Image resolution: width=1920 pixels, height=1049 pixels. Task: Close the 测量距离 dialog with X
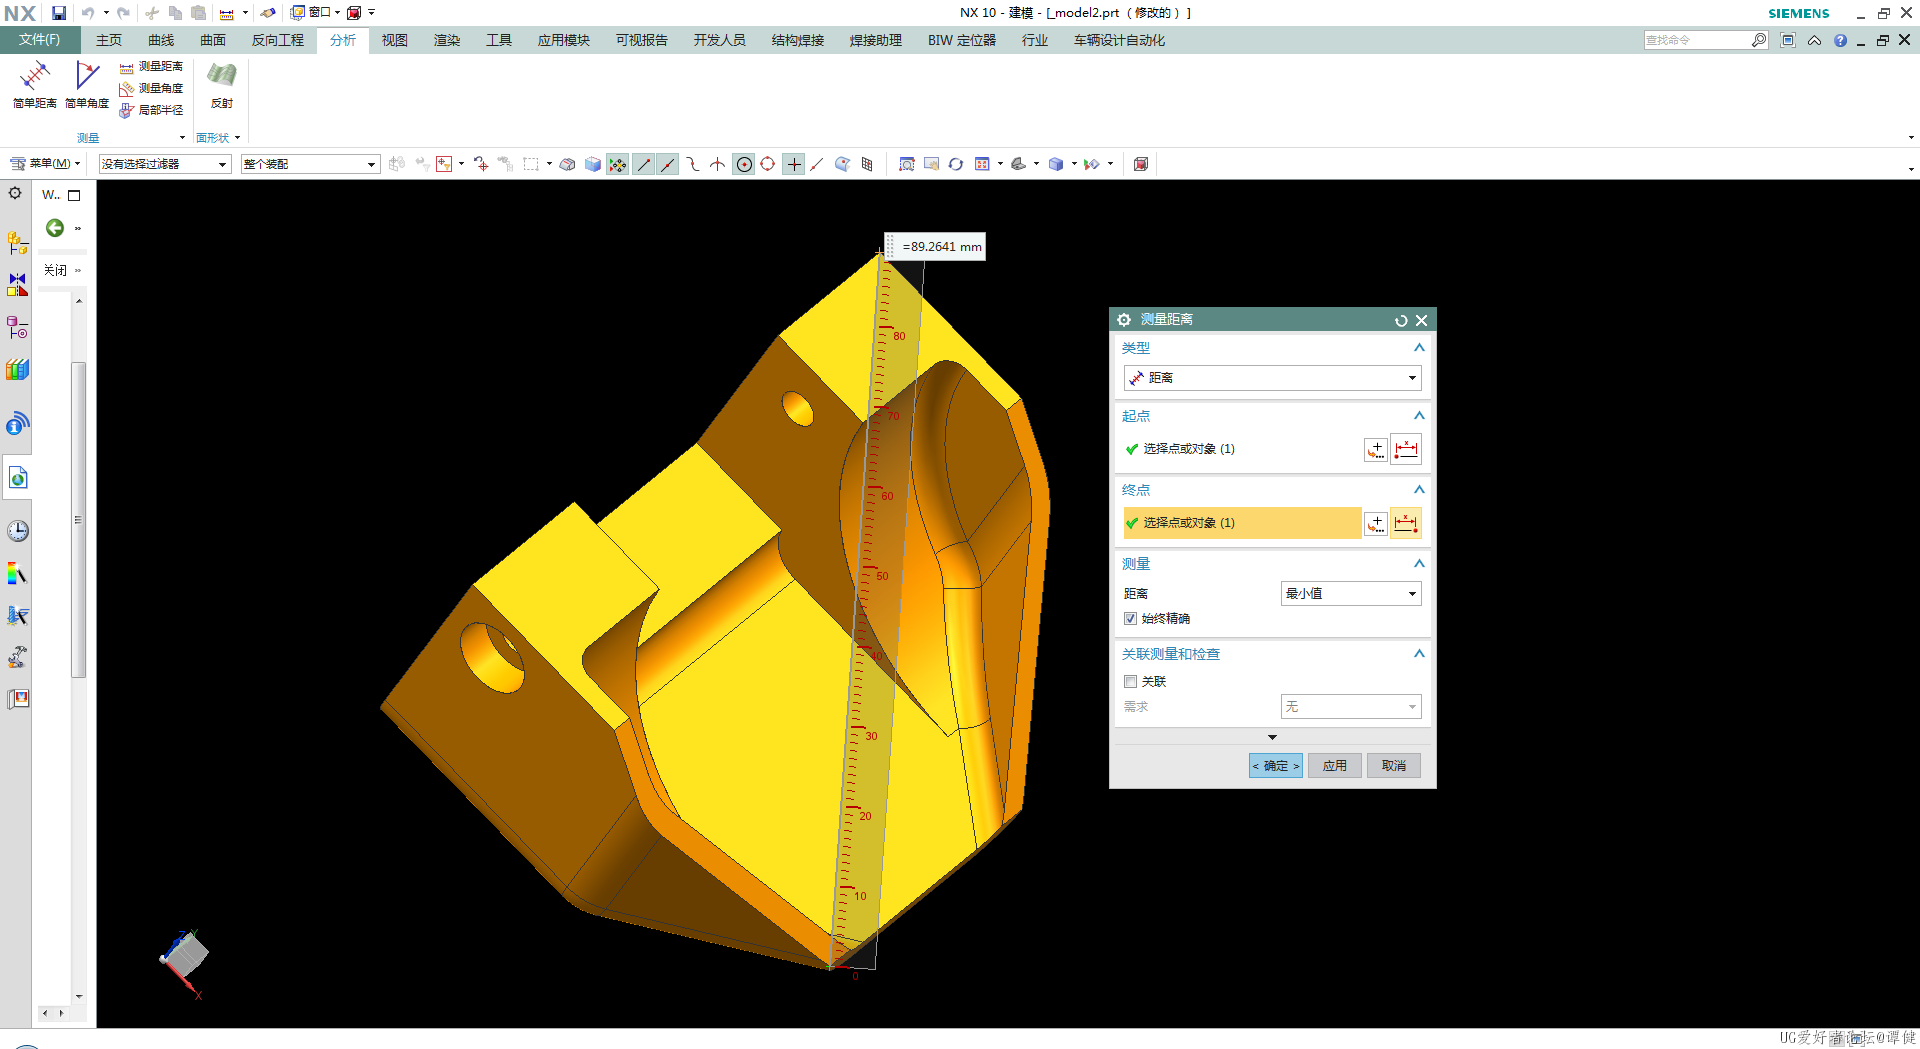point(1421,320)
